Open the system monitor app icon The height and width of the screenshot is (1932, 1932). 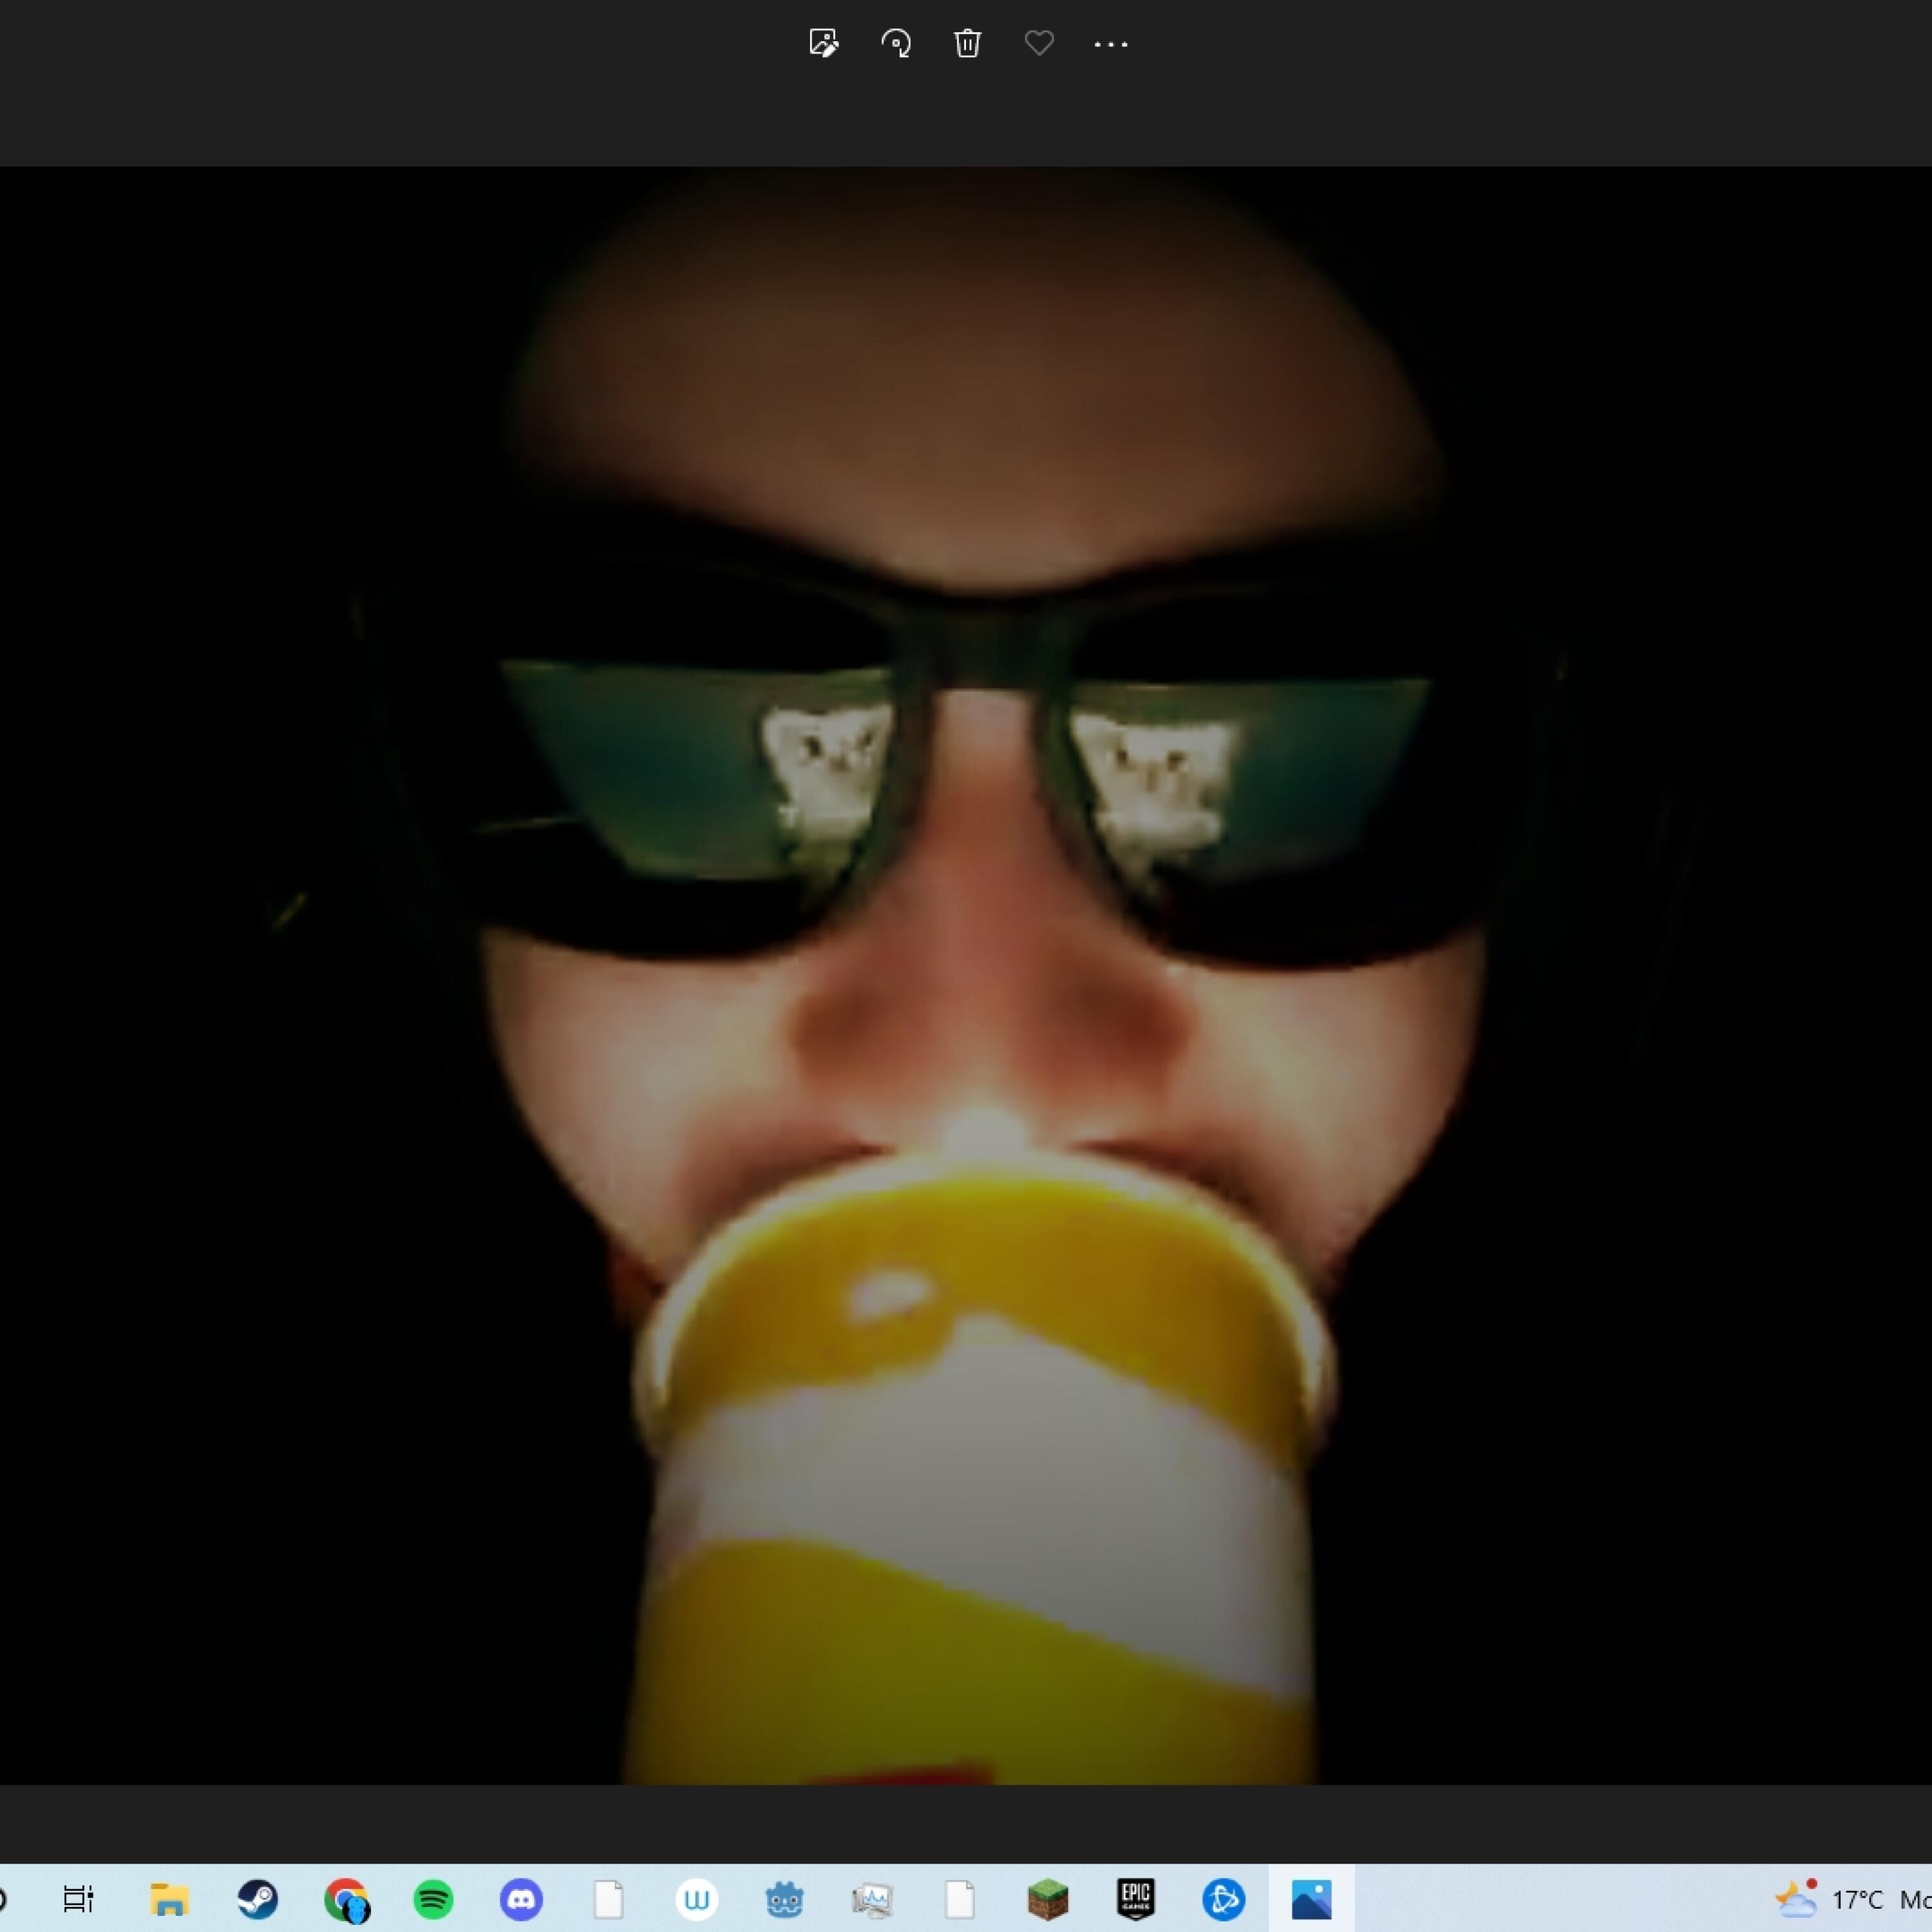(872, 1898)
